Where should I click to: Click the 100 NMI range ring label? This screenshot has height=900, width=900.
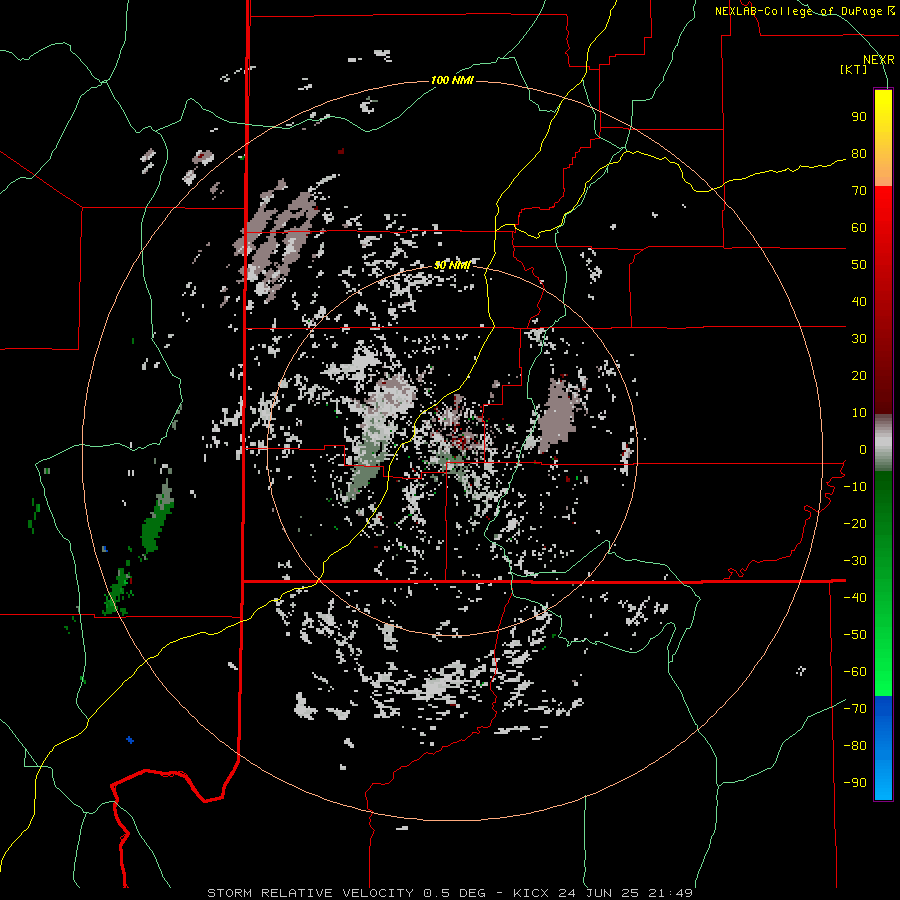452,80
